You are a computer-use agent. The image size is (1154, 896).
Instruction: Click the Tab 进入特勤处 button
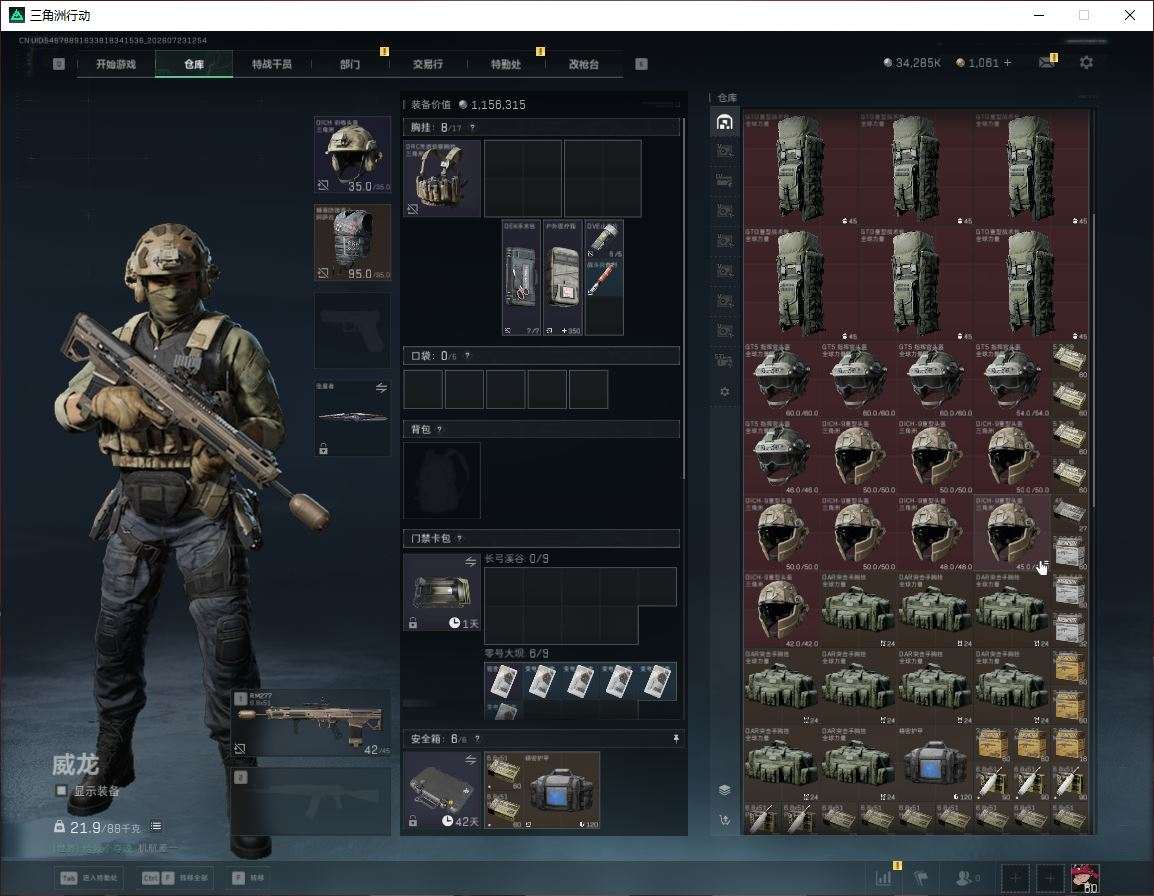point(89,878)
